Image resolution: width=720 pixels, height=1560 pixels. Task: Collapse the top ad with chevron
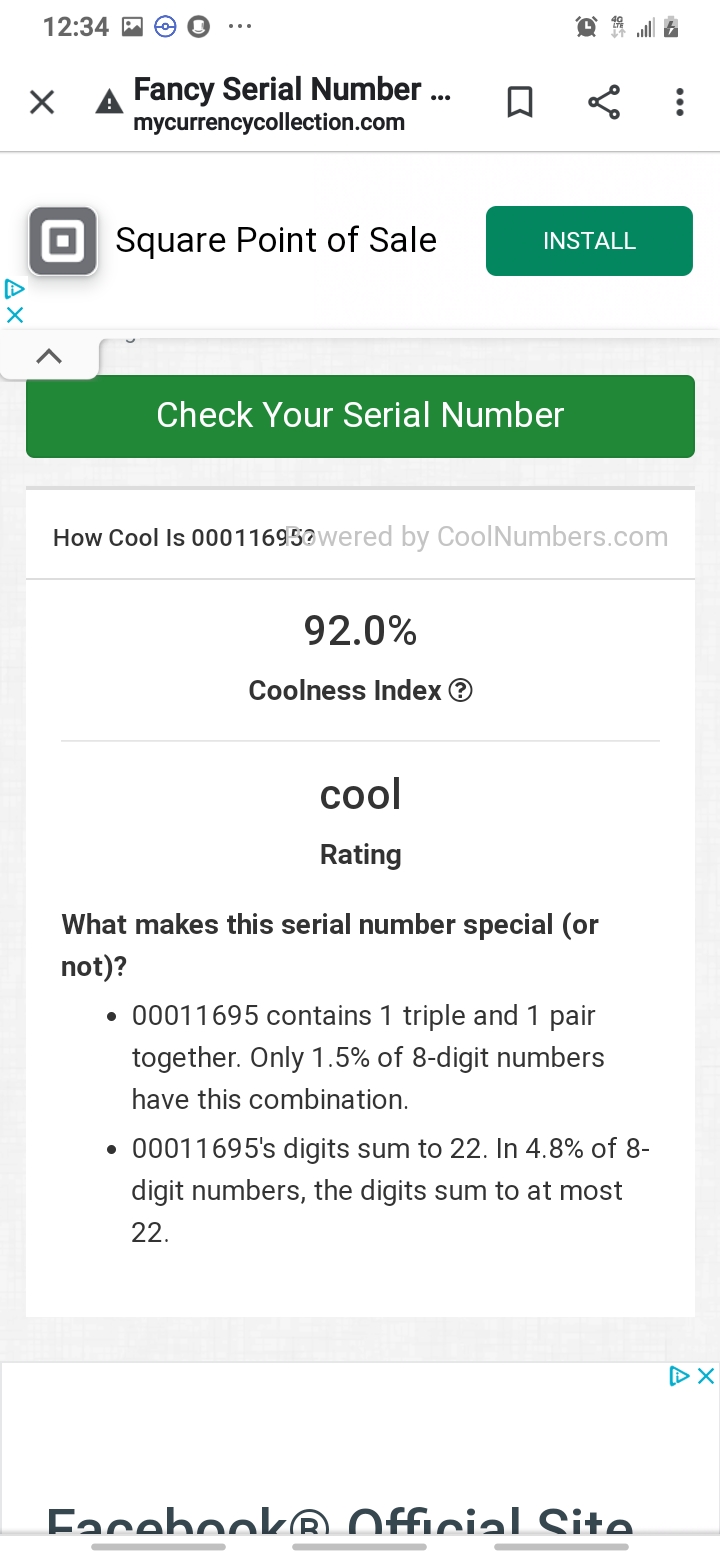[49, 357]
